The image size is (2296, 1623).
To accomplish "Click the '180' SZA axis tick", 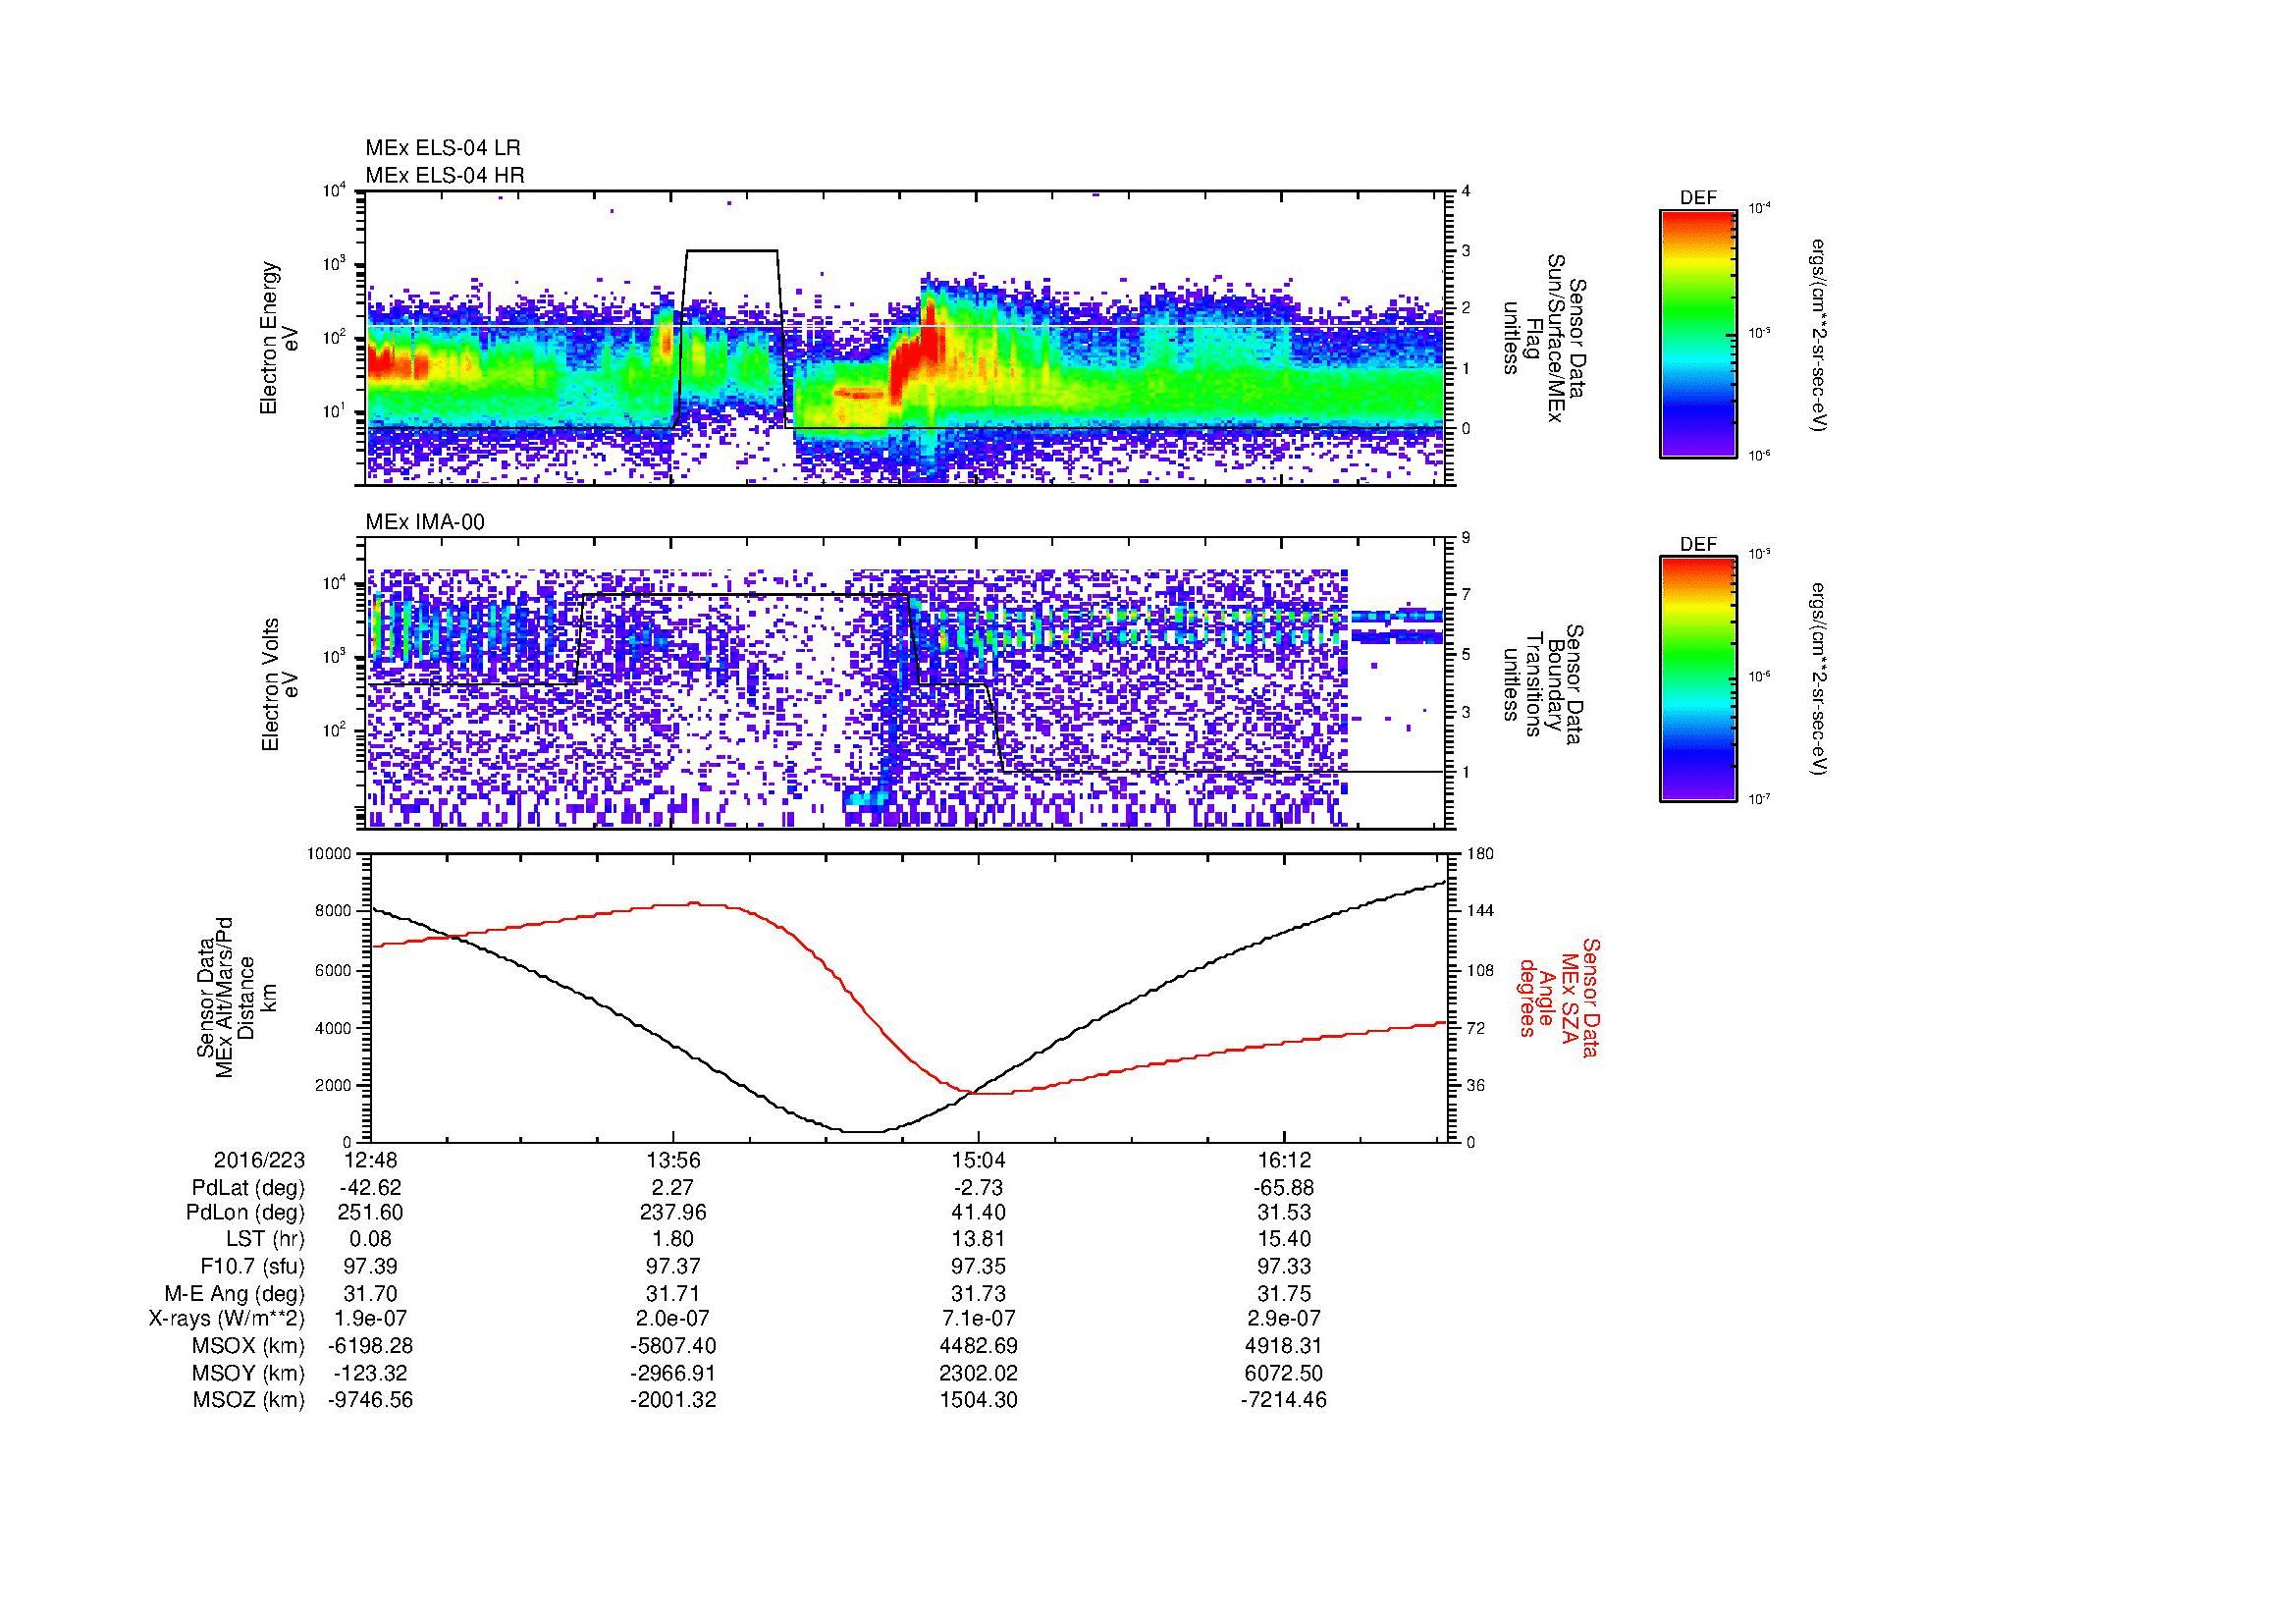I will point(1482,854).
